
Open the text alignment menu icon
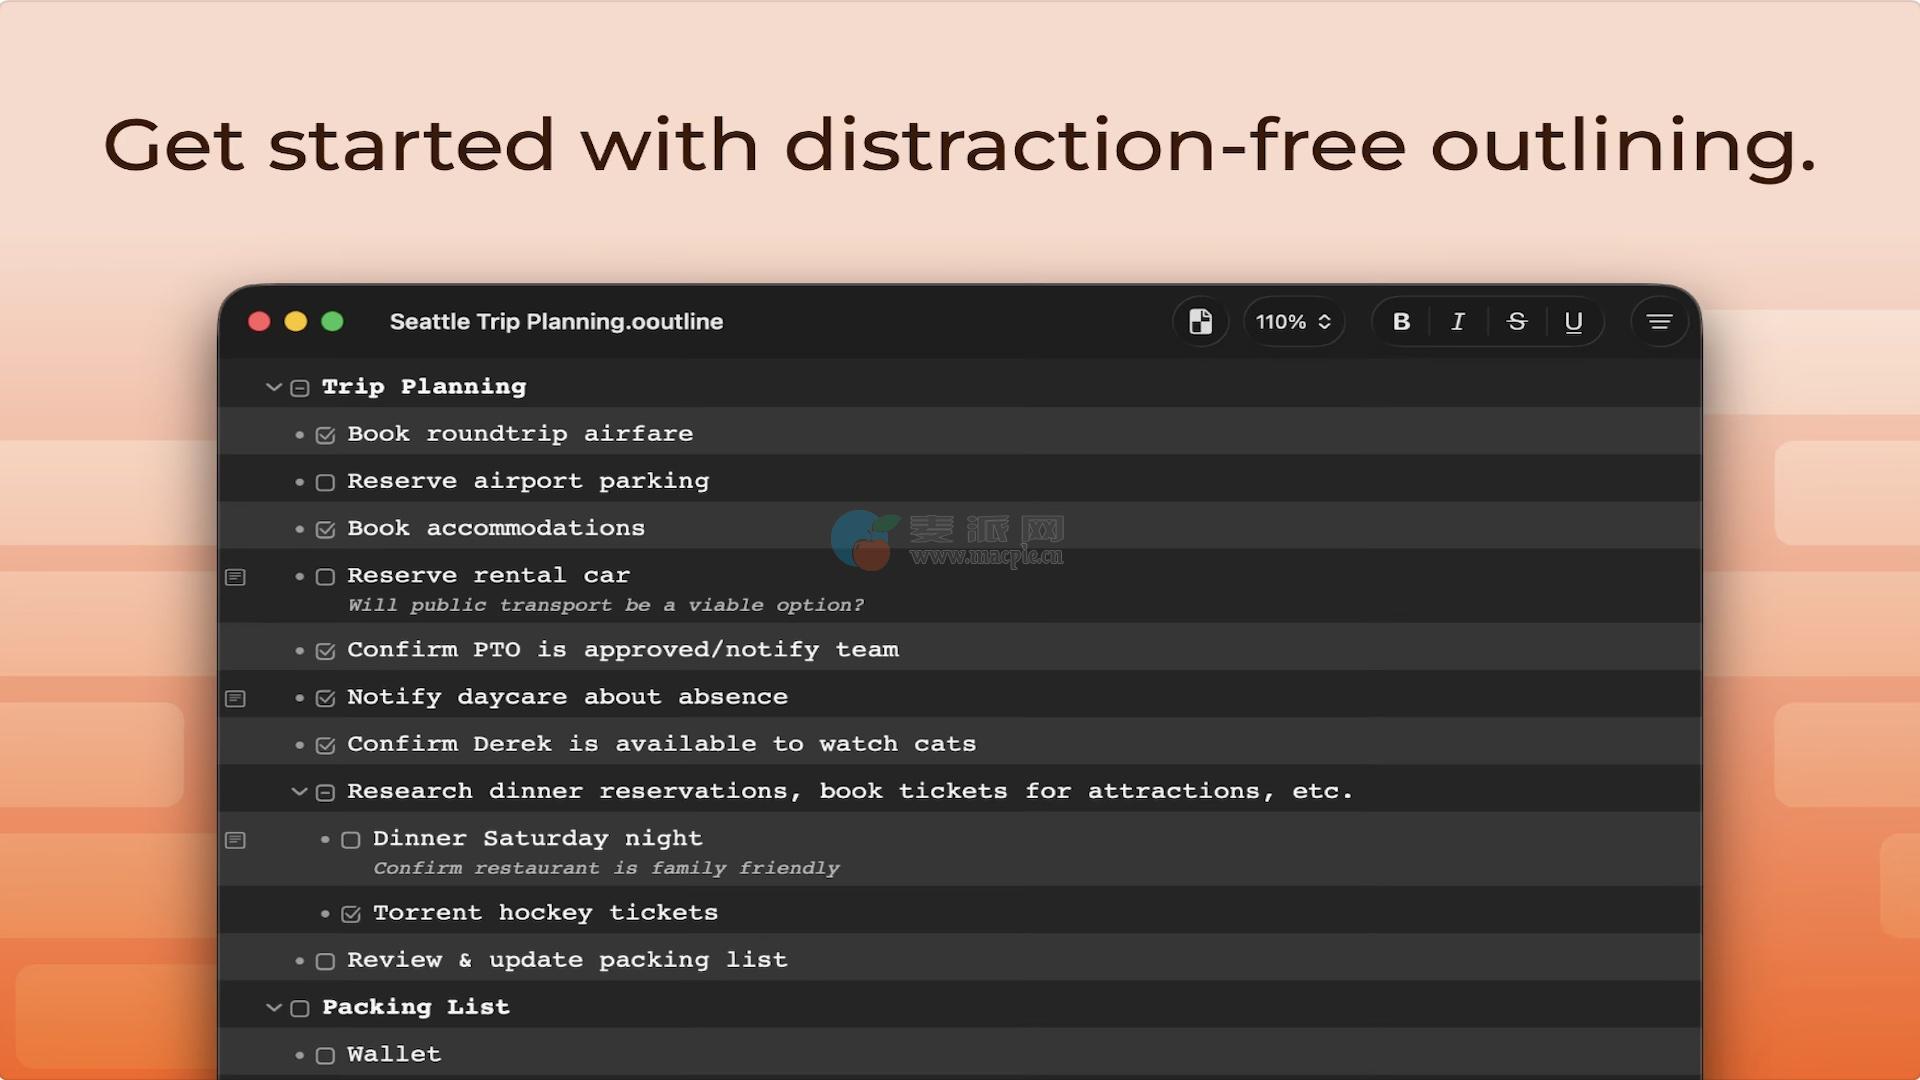click(x=1659, y=322)
